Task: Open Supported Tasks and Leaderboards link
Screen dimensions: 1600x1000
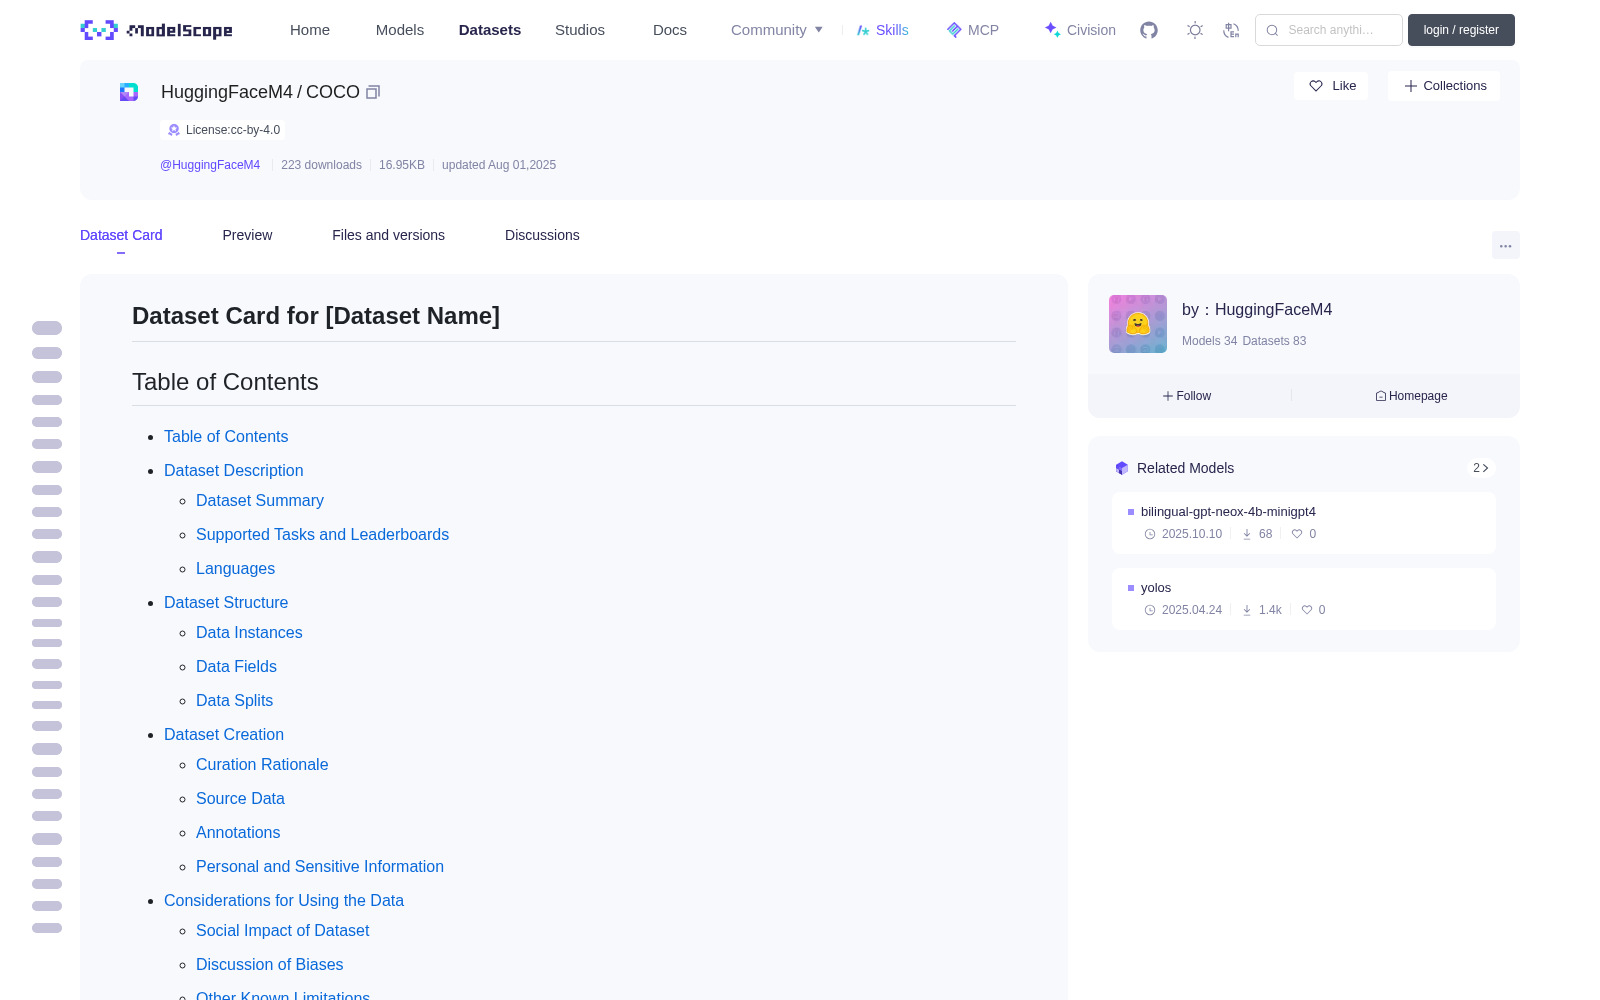Action: click(x=322, y=534)
